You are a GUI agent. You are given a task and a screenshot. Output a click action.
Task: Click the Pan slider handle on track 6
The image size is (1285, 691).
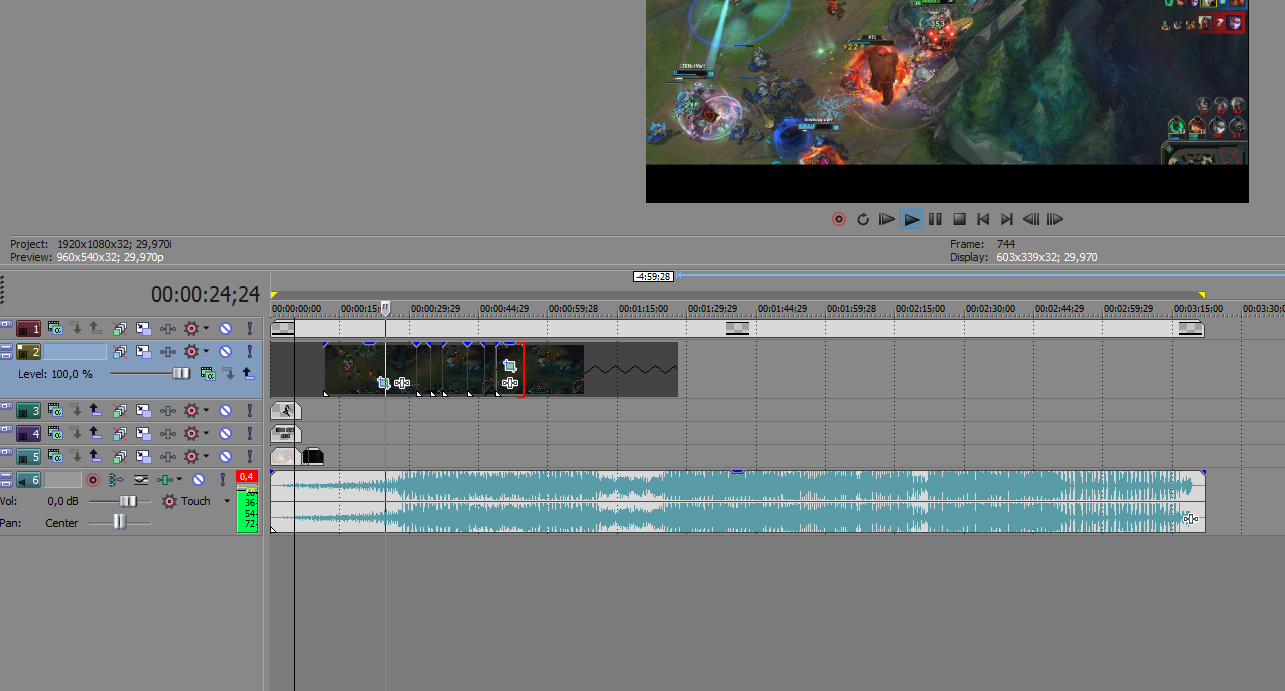pos(119,522)
